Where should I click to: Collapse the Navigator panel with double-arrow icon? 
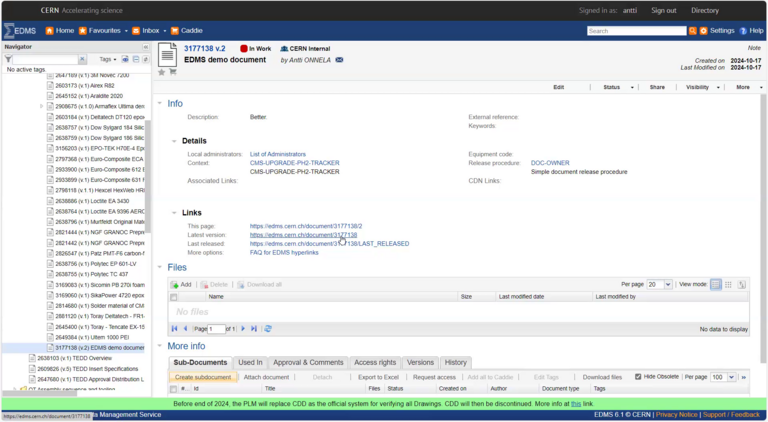[145, 47]
